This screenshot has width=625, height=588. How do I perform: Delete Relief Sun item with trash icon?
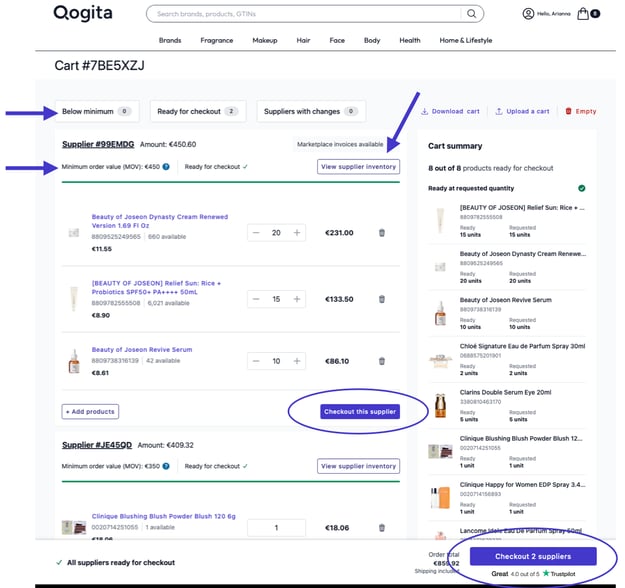click(x=381, y=299)
